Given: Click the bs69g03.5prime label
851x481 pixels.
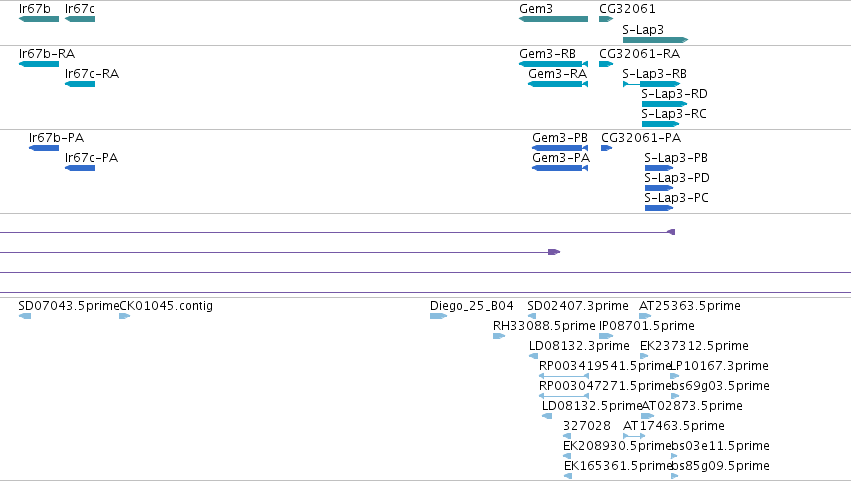Looking at the screenshot, I should click(x=720, y=386).
